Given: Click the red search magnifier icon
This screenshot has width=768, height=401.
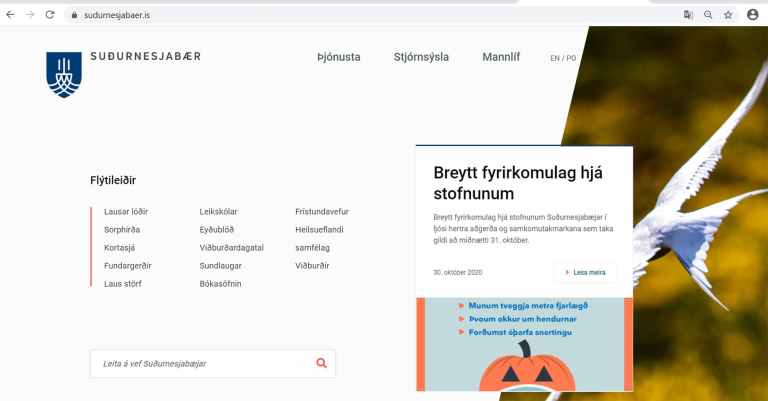Looking at the screenshot, I should (x=321, y=363).
